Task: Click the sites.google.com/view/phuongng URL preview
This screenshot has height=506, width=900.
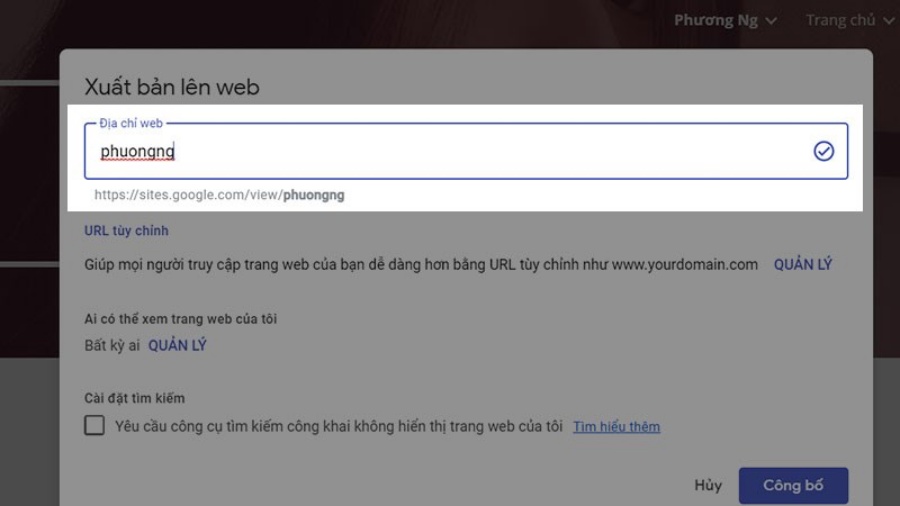Action: click(219, 195)
